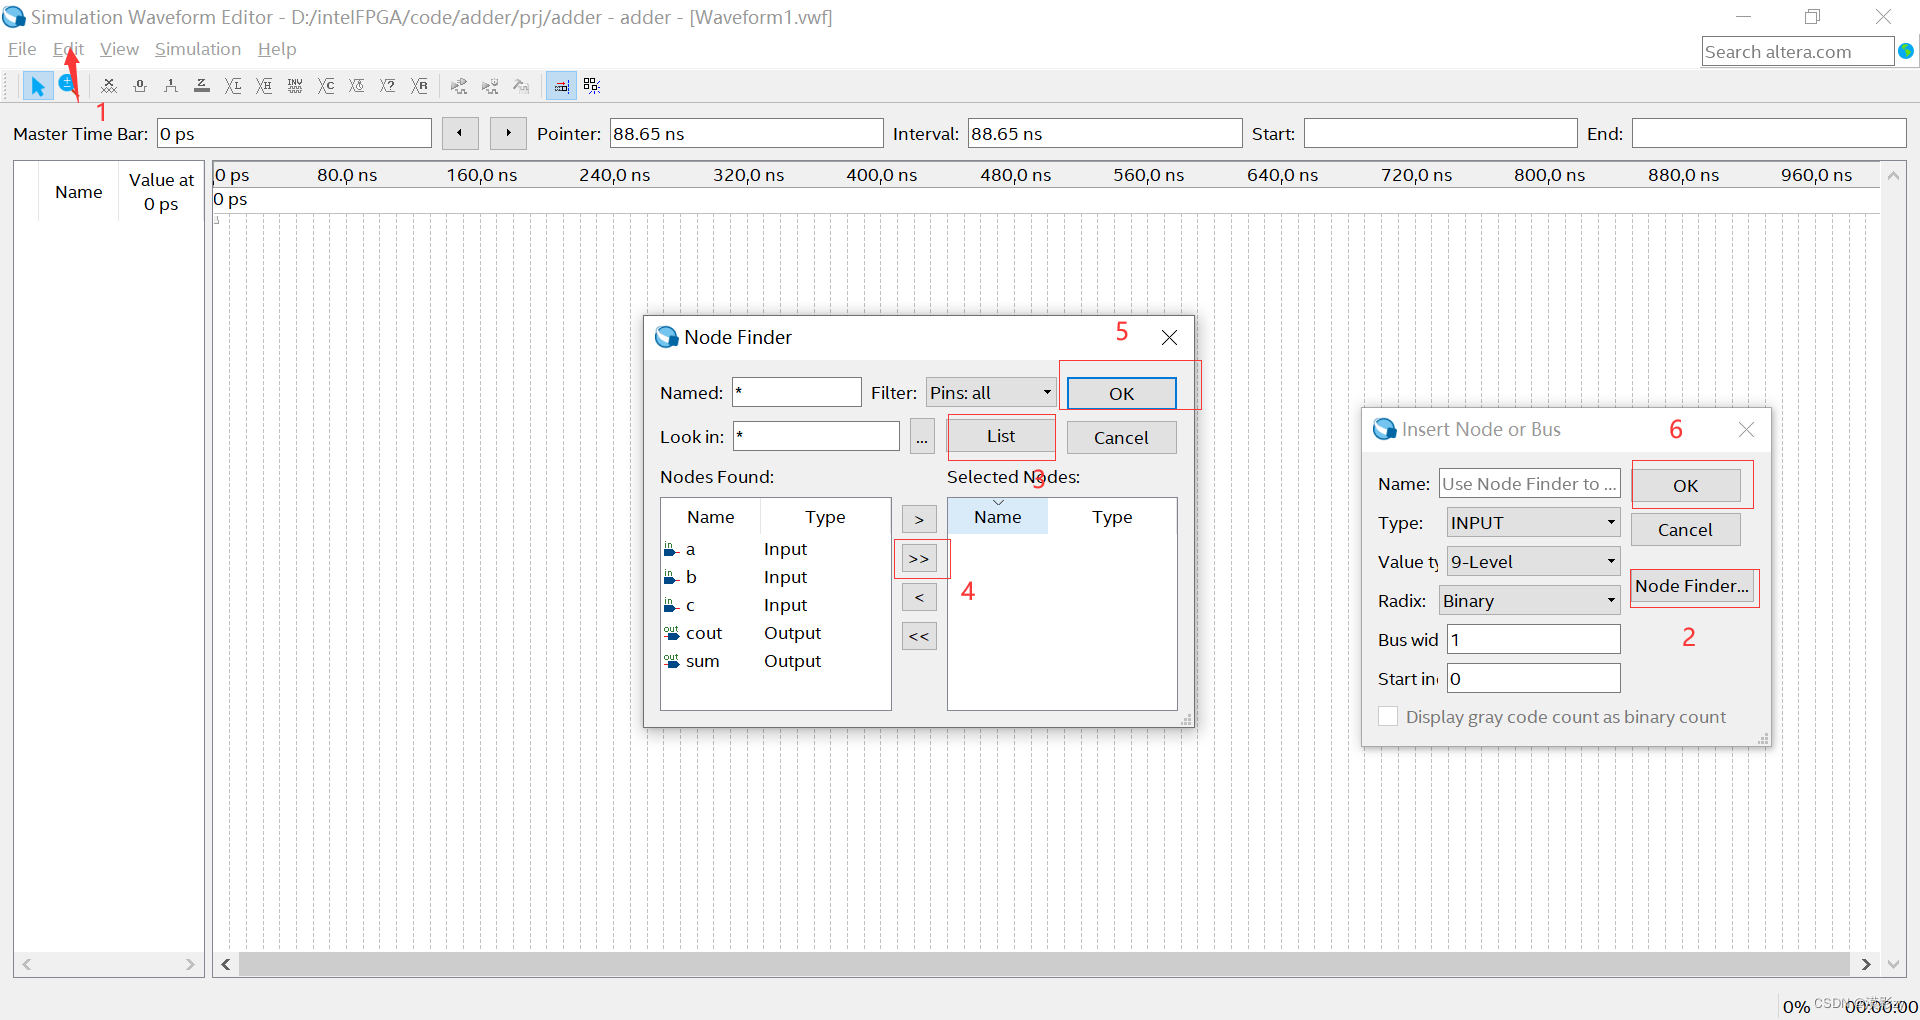Click the High Impedance (Z) icon

point(202,86)
